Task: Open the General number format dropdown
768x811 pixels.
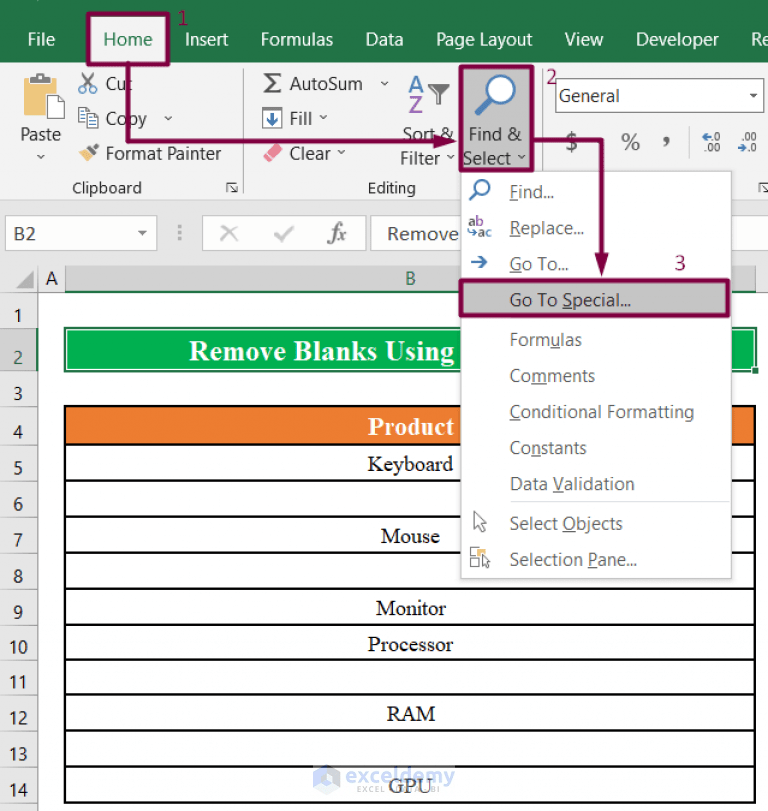Action: tap(753, 96)
